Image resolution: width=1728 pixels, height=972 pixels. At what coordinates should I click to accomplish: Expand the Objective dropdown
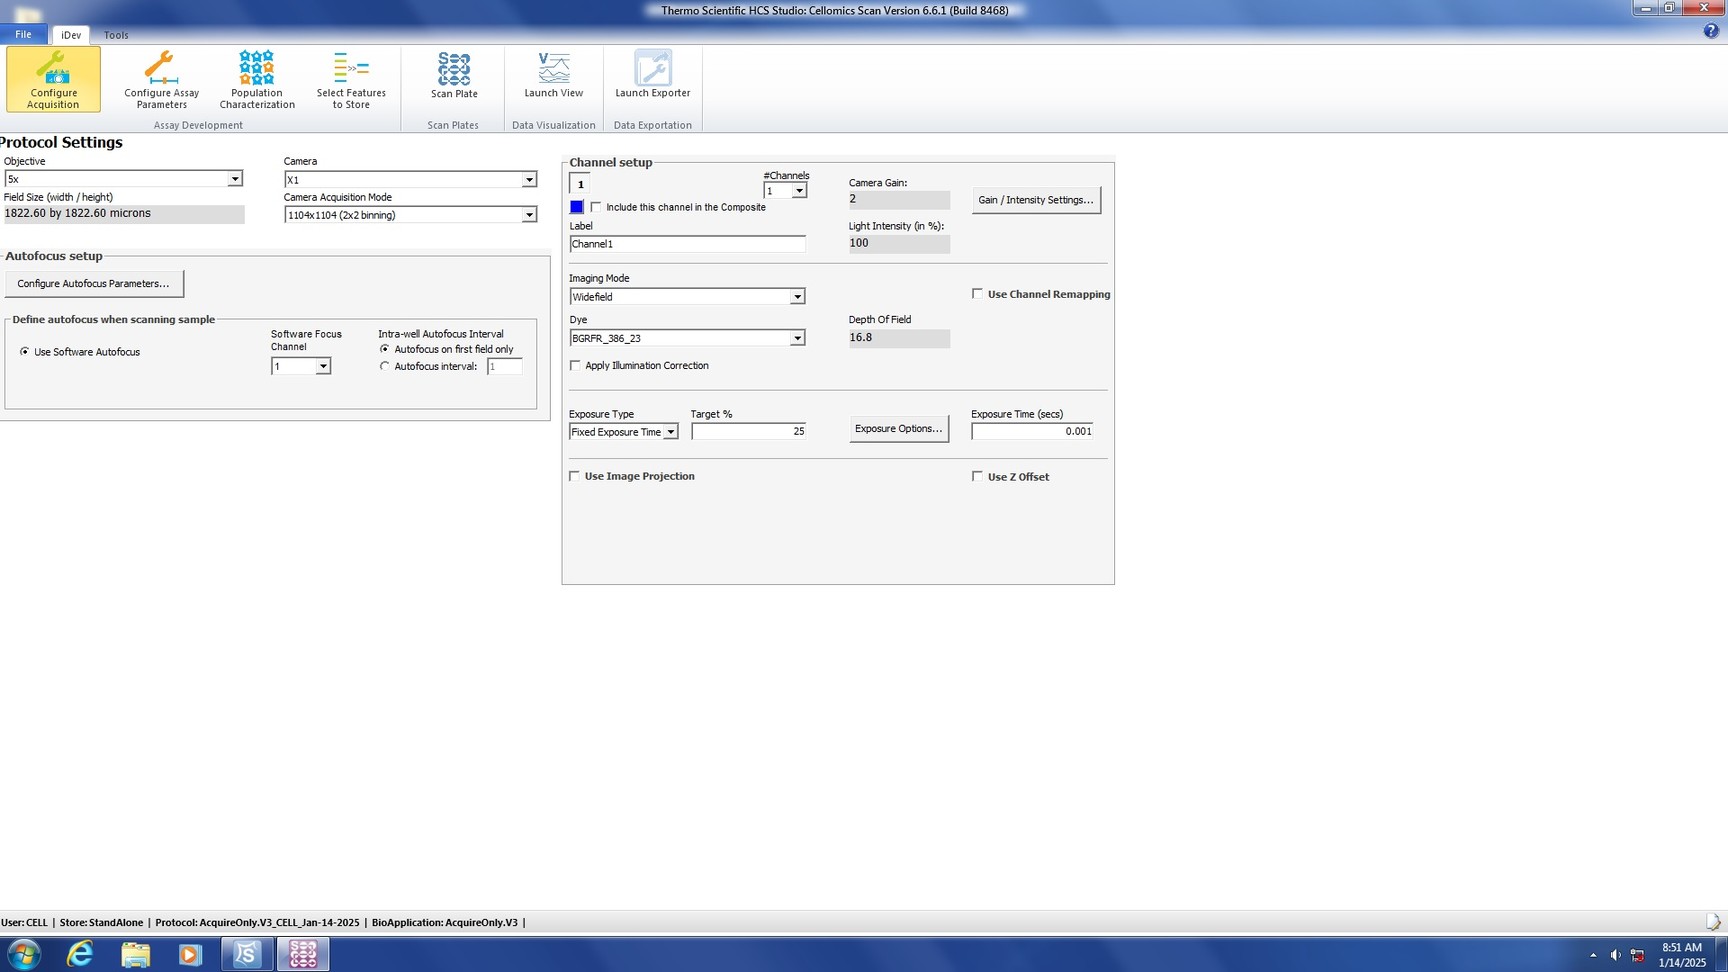click(234, 179)
